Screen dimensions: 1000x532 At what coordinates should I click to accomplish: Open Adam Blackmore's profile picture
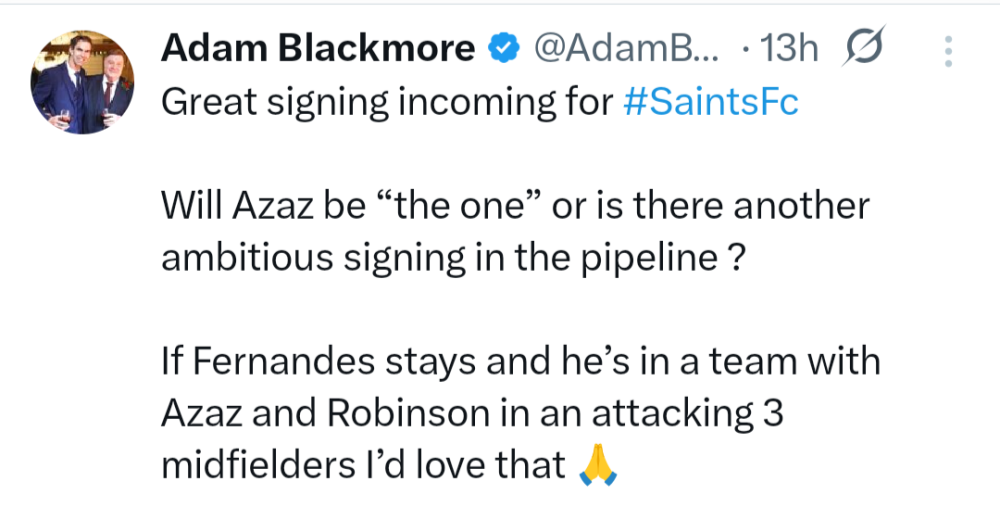click(83, 87)
